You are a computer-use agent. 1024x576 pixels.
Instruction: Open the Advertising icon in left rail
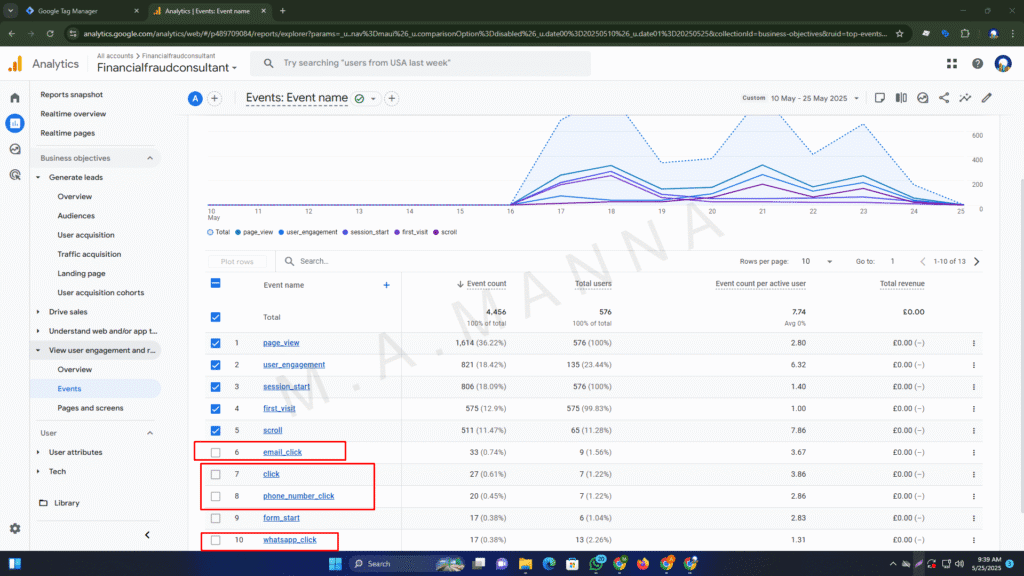15,175
